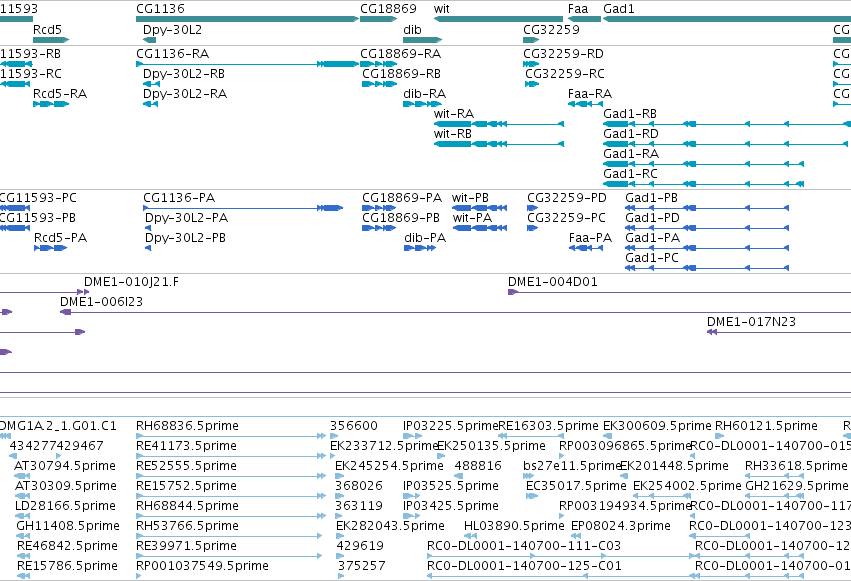
Task: Select the CG32259 gene label
Action: point(551,29)
